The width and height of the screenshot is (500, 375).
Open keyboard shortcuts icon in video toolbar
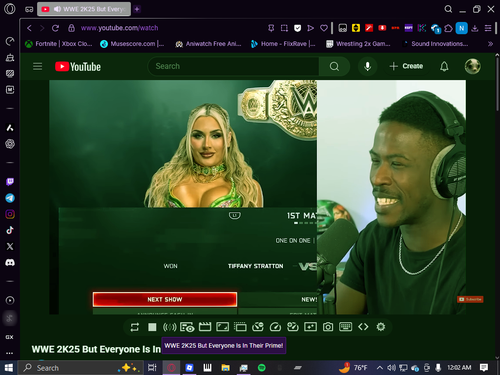tap(345, 327)
